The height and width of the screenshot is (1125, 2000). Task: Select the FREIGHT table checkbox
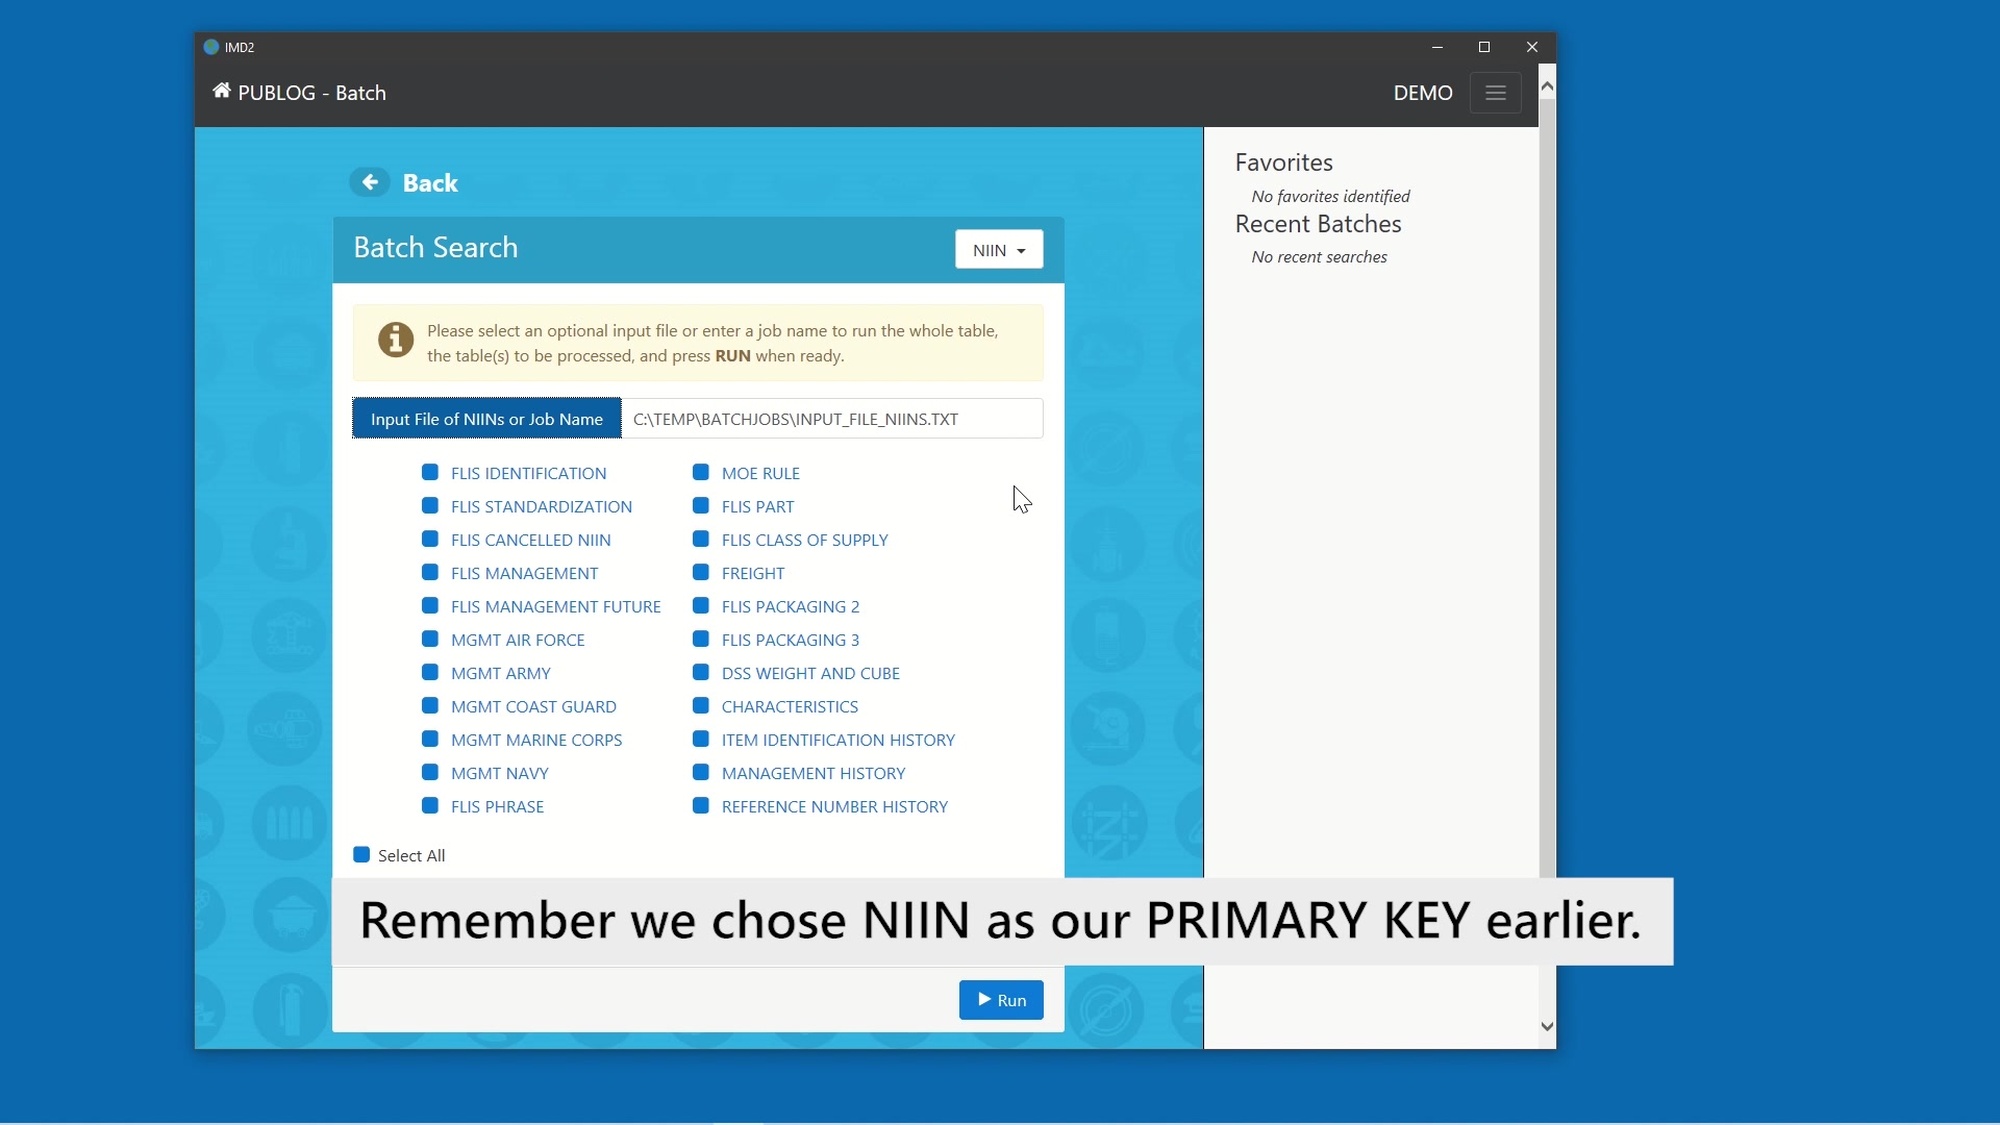701,573
